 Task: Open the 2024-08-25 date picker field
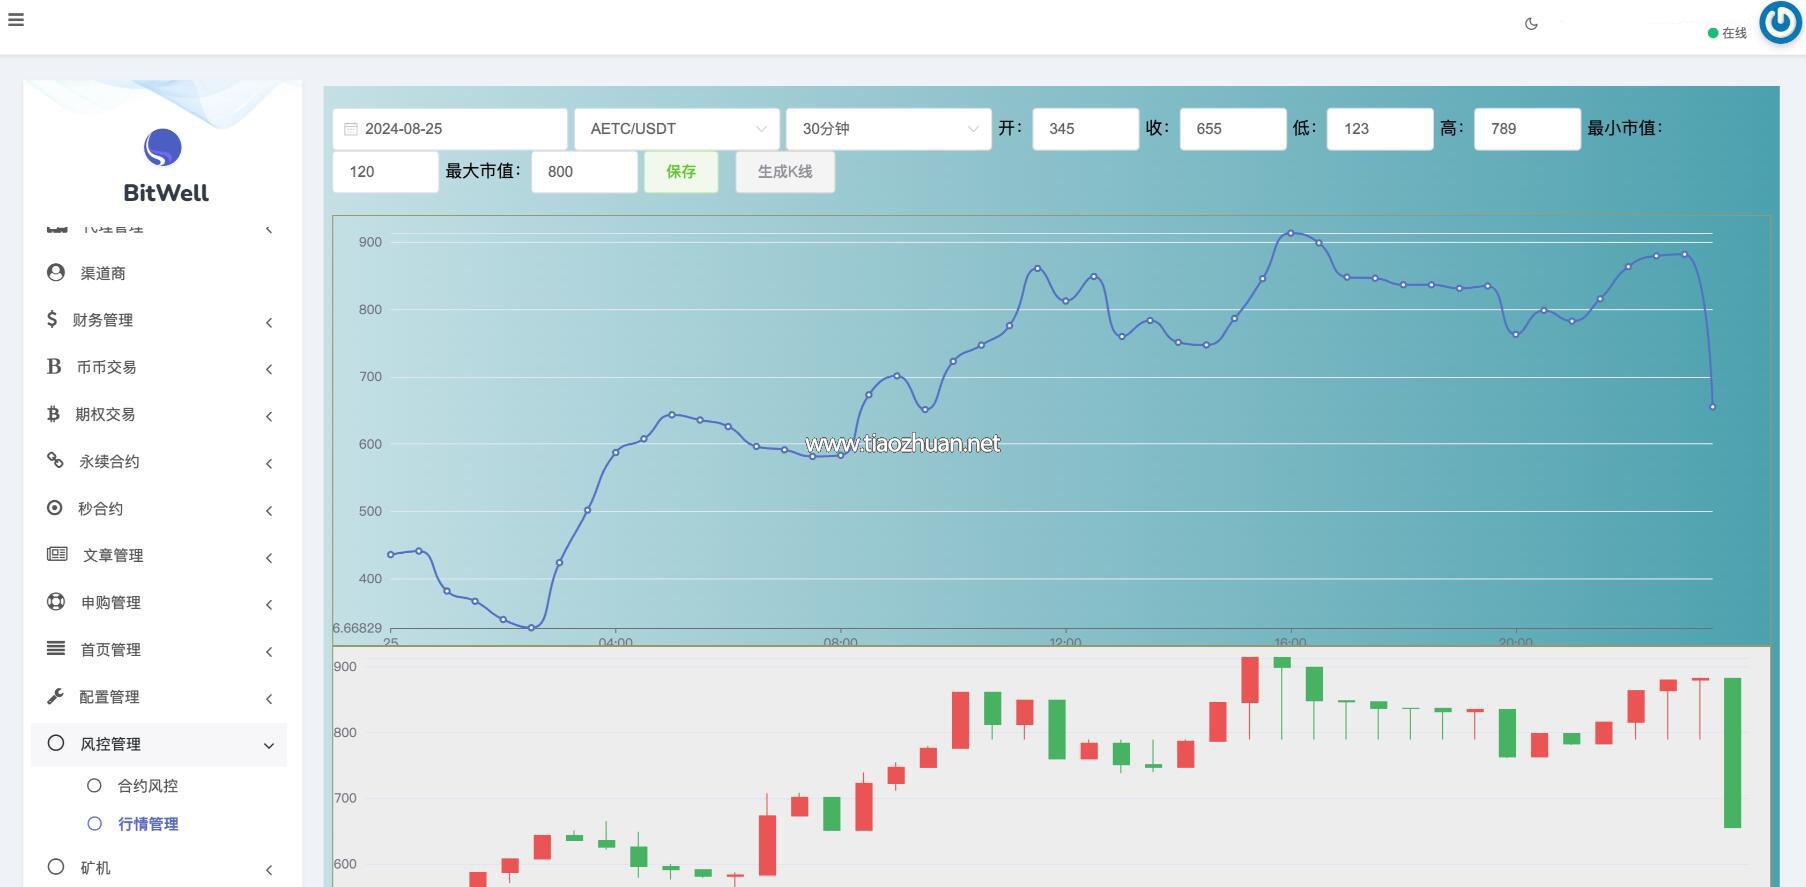click(x=450, y=129)
